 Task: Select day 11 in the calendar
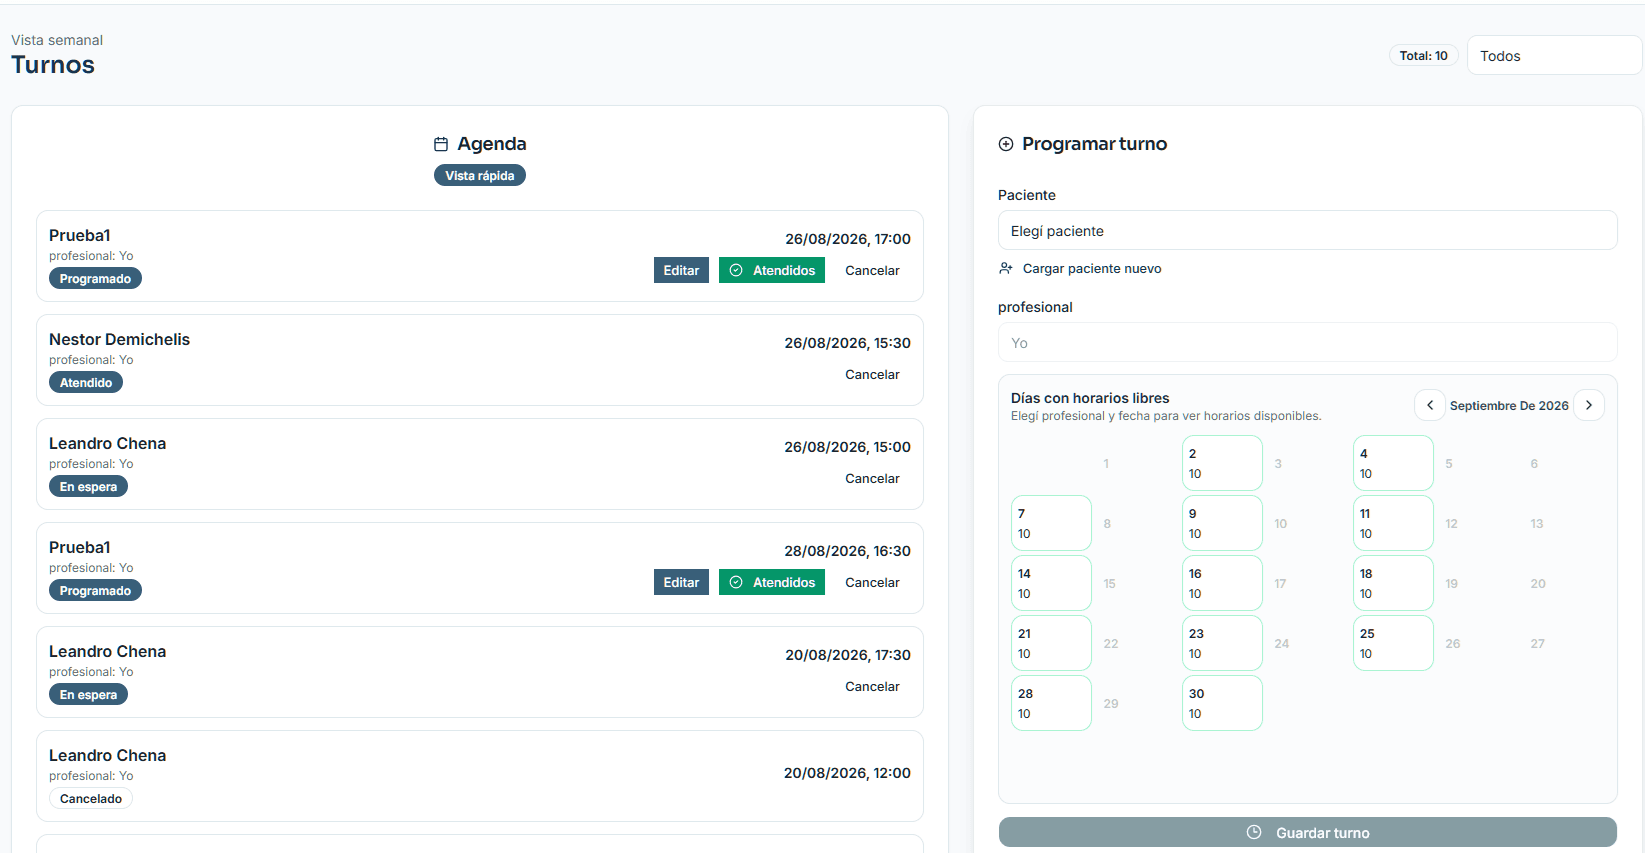[1393, 523]
